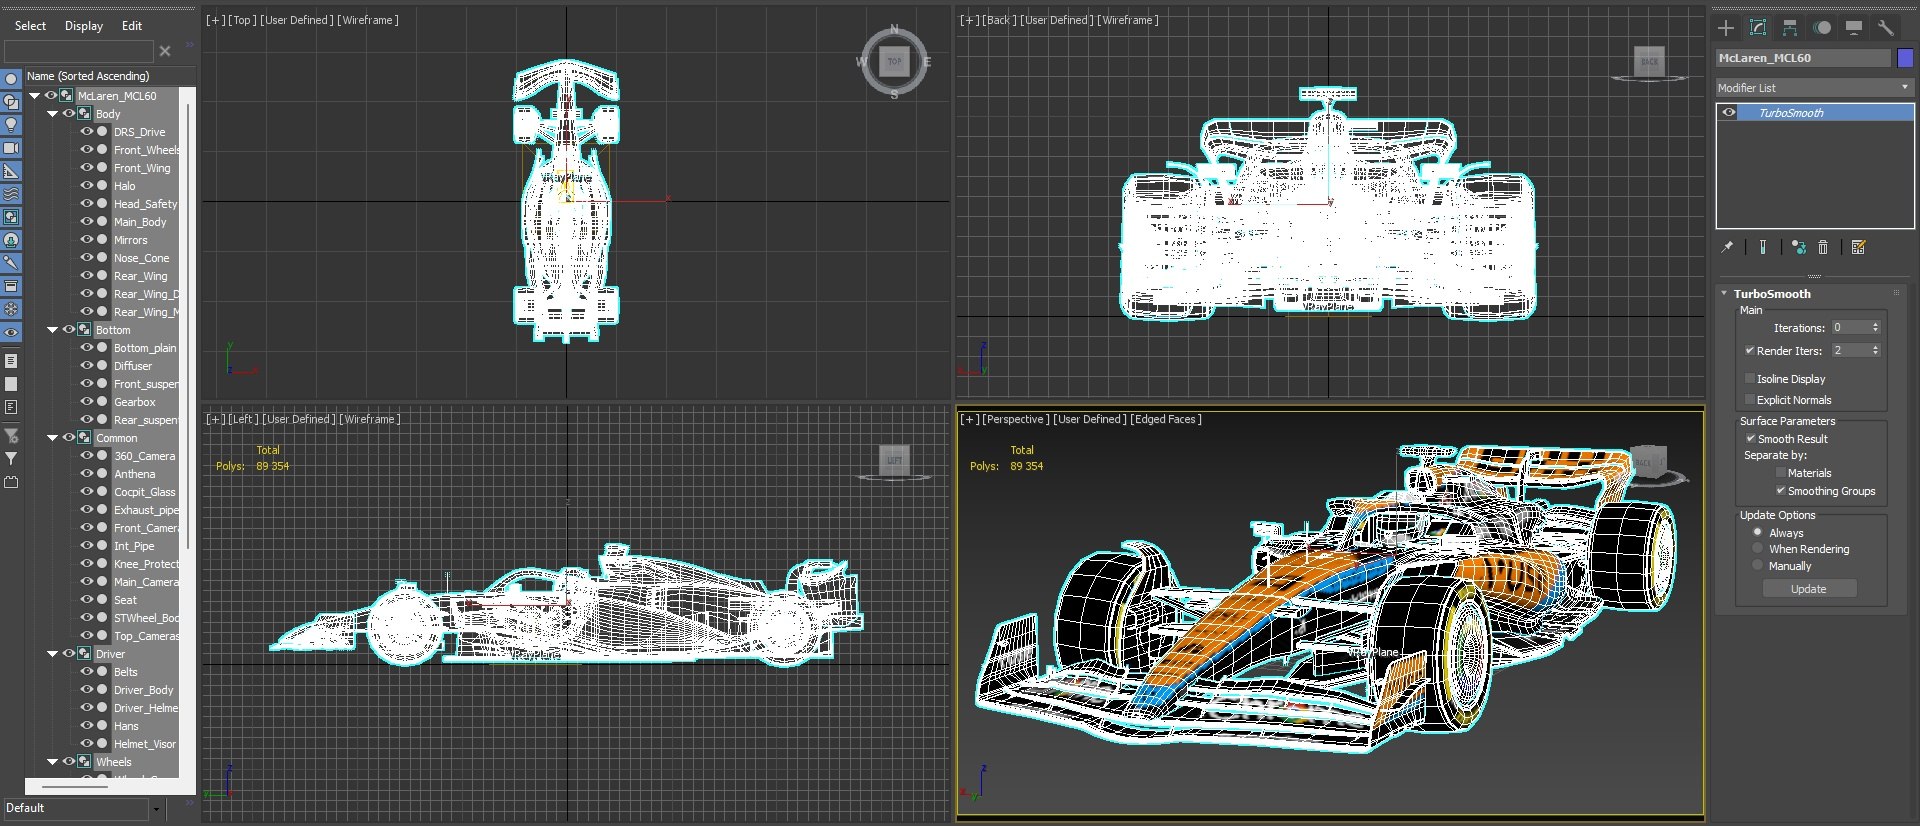Enable the Isoline Display checkbox
Screen dimensions: 1920x826
1750,379
